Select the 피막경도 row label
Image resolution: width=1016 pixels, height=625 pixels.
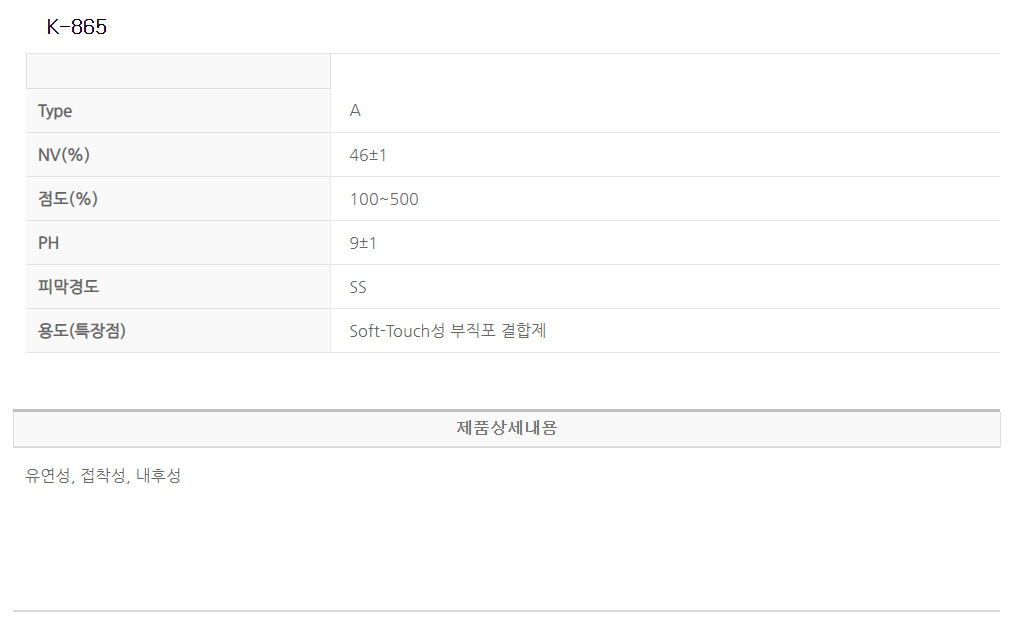click(x=69, y=287)
